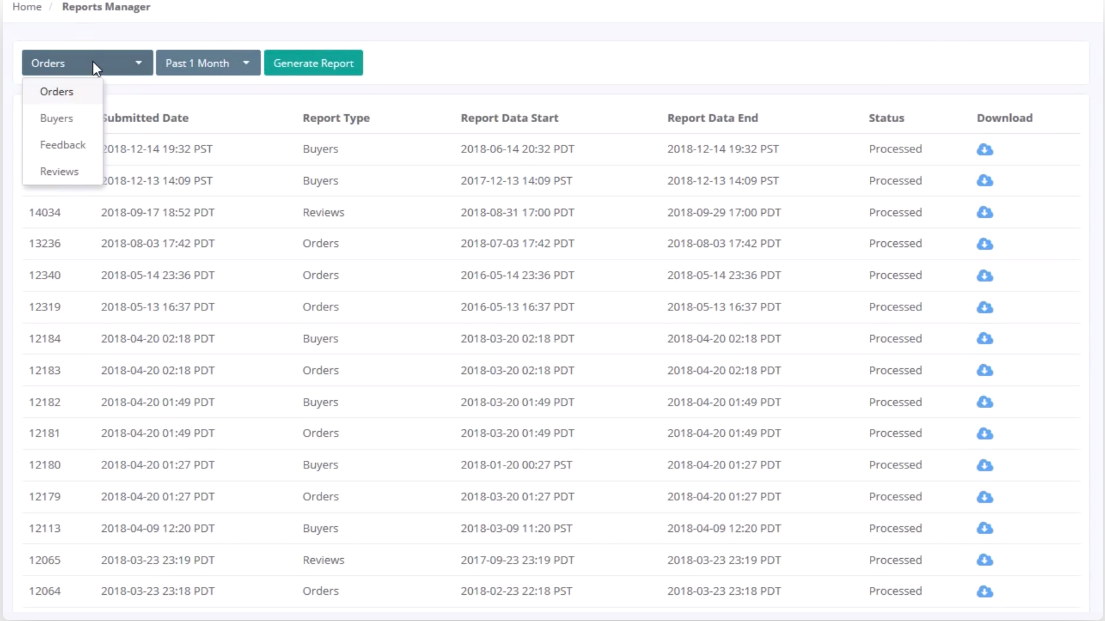Screen dimensions: 1105x621
Task: Click data start 2018-01-20 00:27 PST
Action: pos(517,465)
